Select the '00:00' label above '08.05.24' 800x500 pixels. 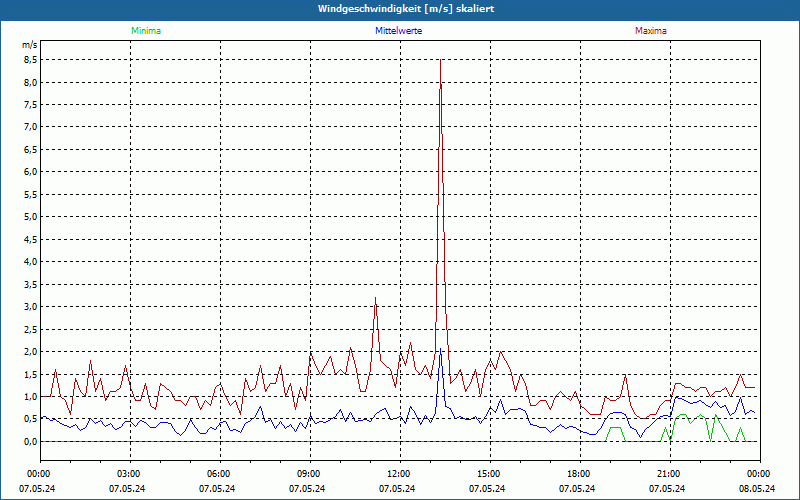click(x=759, y=474)
